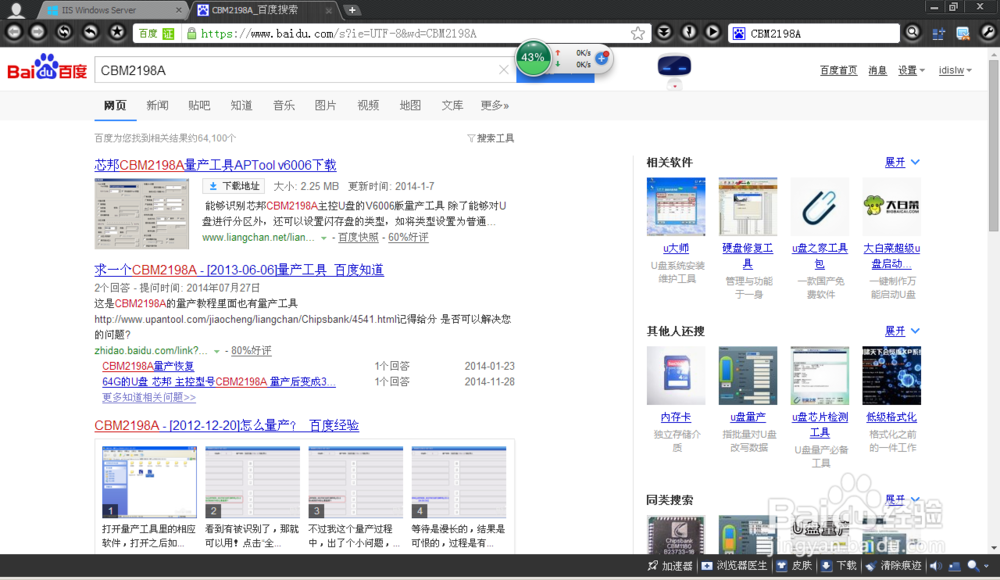Click the green 证 certification badge in address bar

tap(168, 33)
